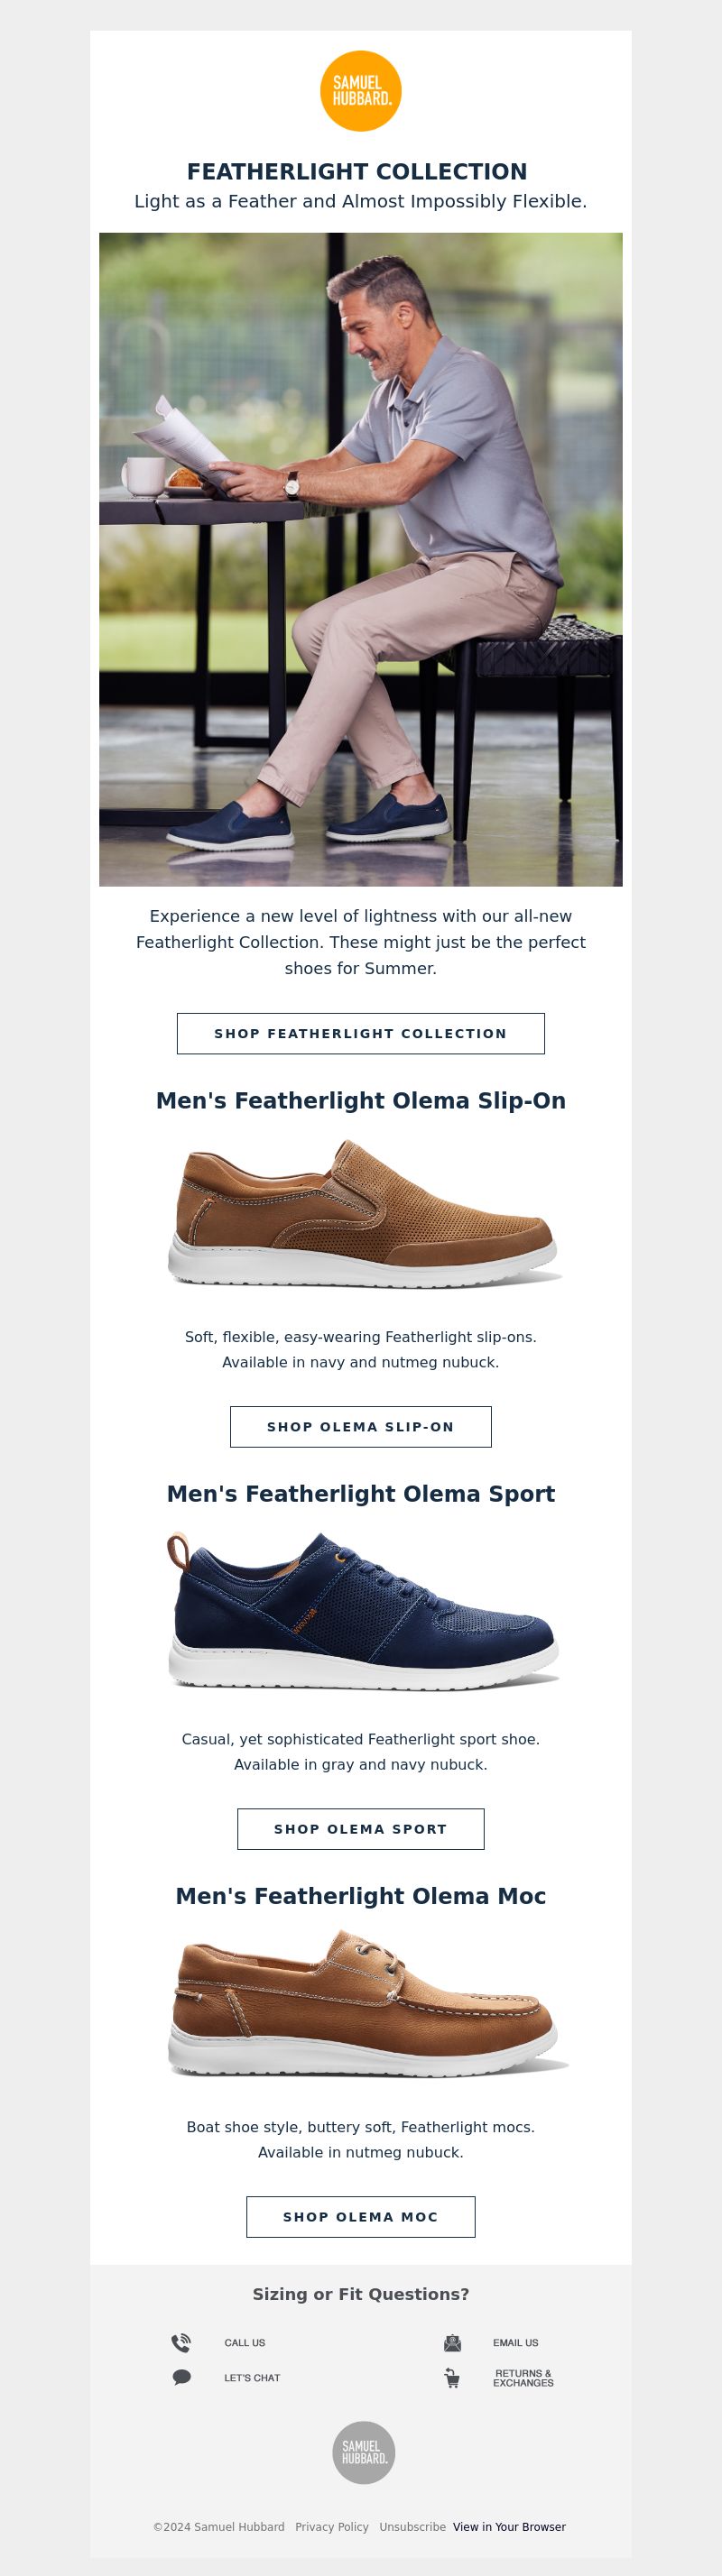Click the Let's Chat link
The width and height of the screenshot is (722, 2576).
pyautogui.click(x=252, y=2378)
